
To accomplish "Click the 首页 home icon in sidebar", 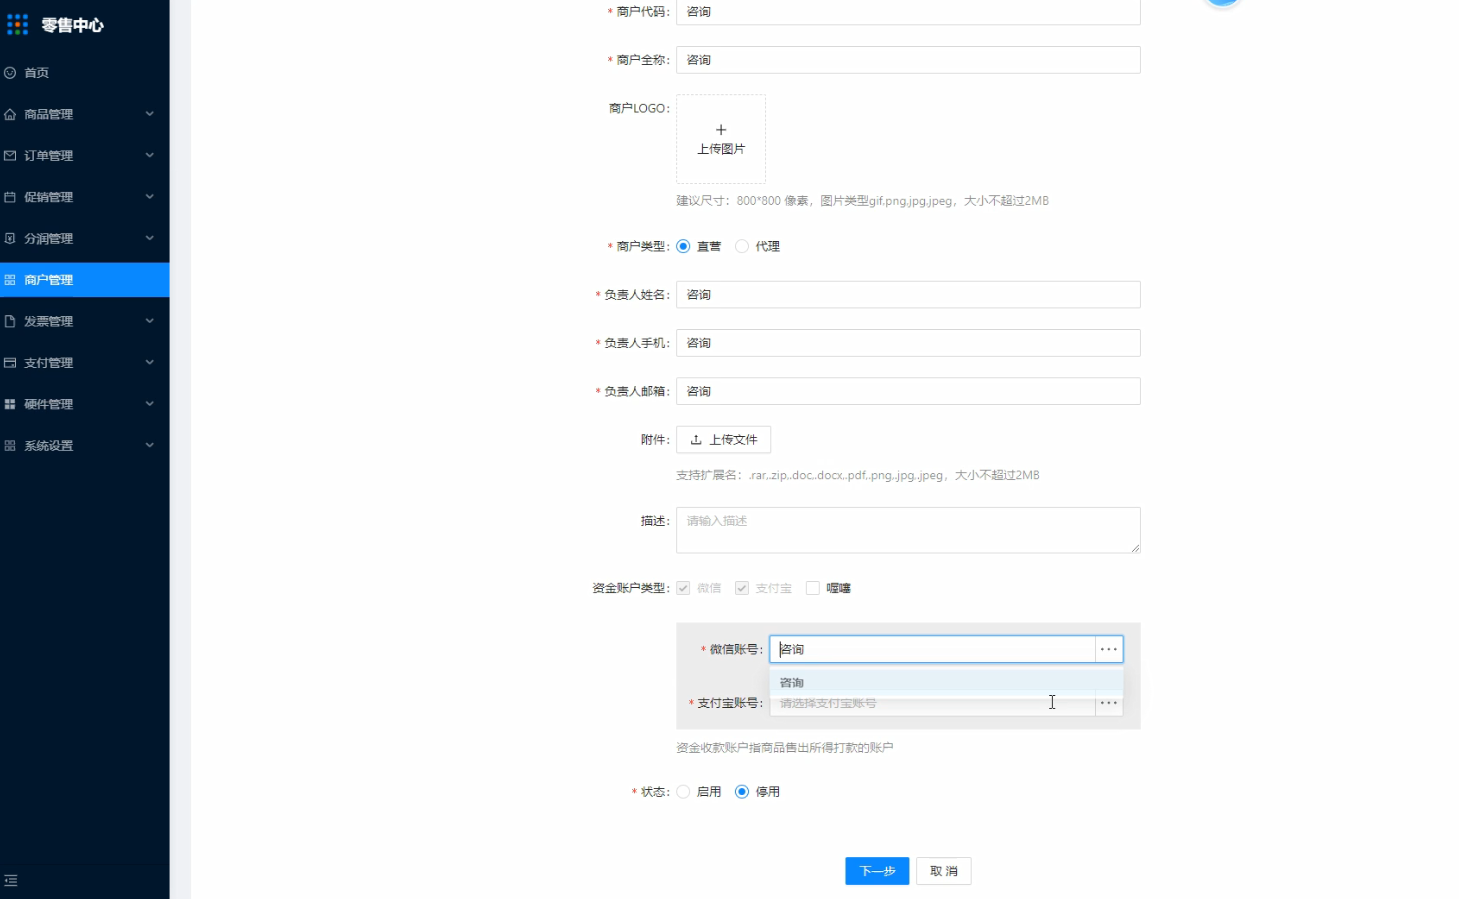I will click(10, 73).
